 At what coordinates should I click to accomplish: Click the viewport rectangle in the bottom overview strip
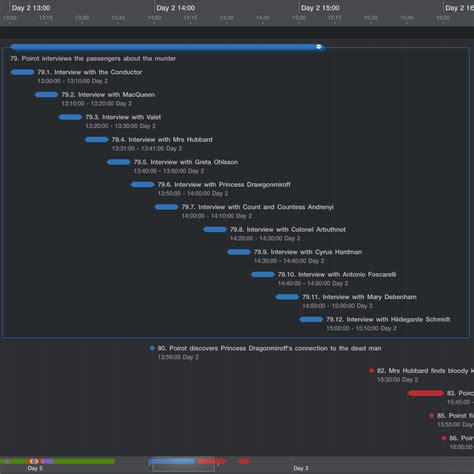pos(183,464)
